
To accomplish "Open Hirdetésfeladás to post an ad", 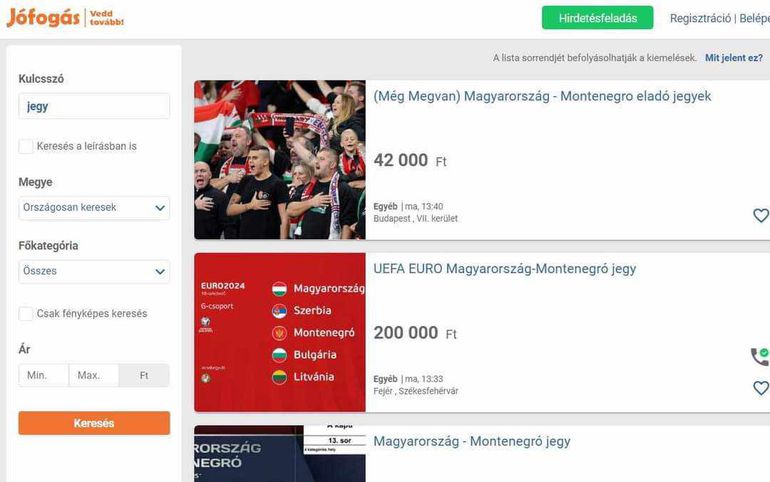I will [x=598, y=18].
